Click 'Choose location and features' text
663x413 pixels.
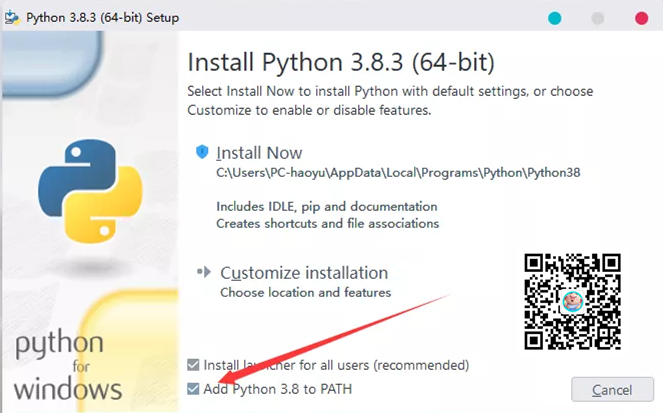tap(305, 293)
